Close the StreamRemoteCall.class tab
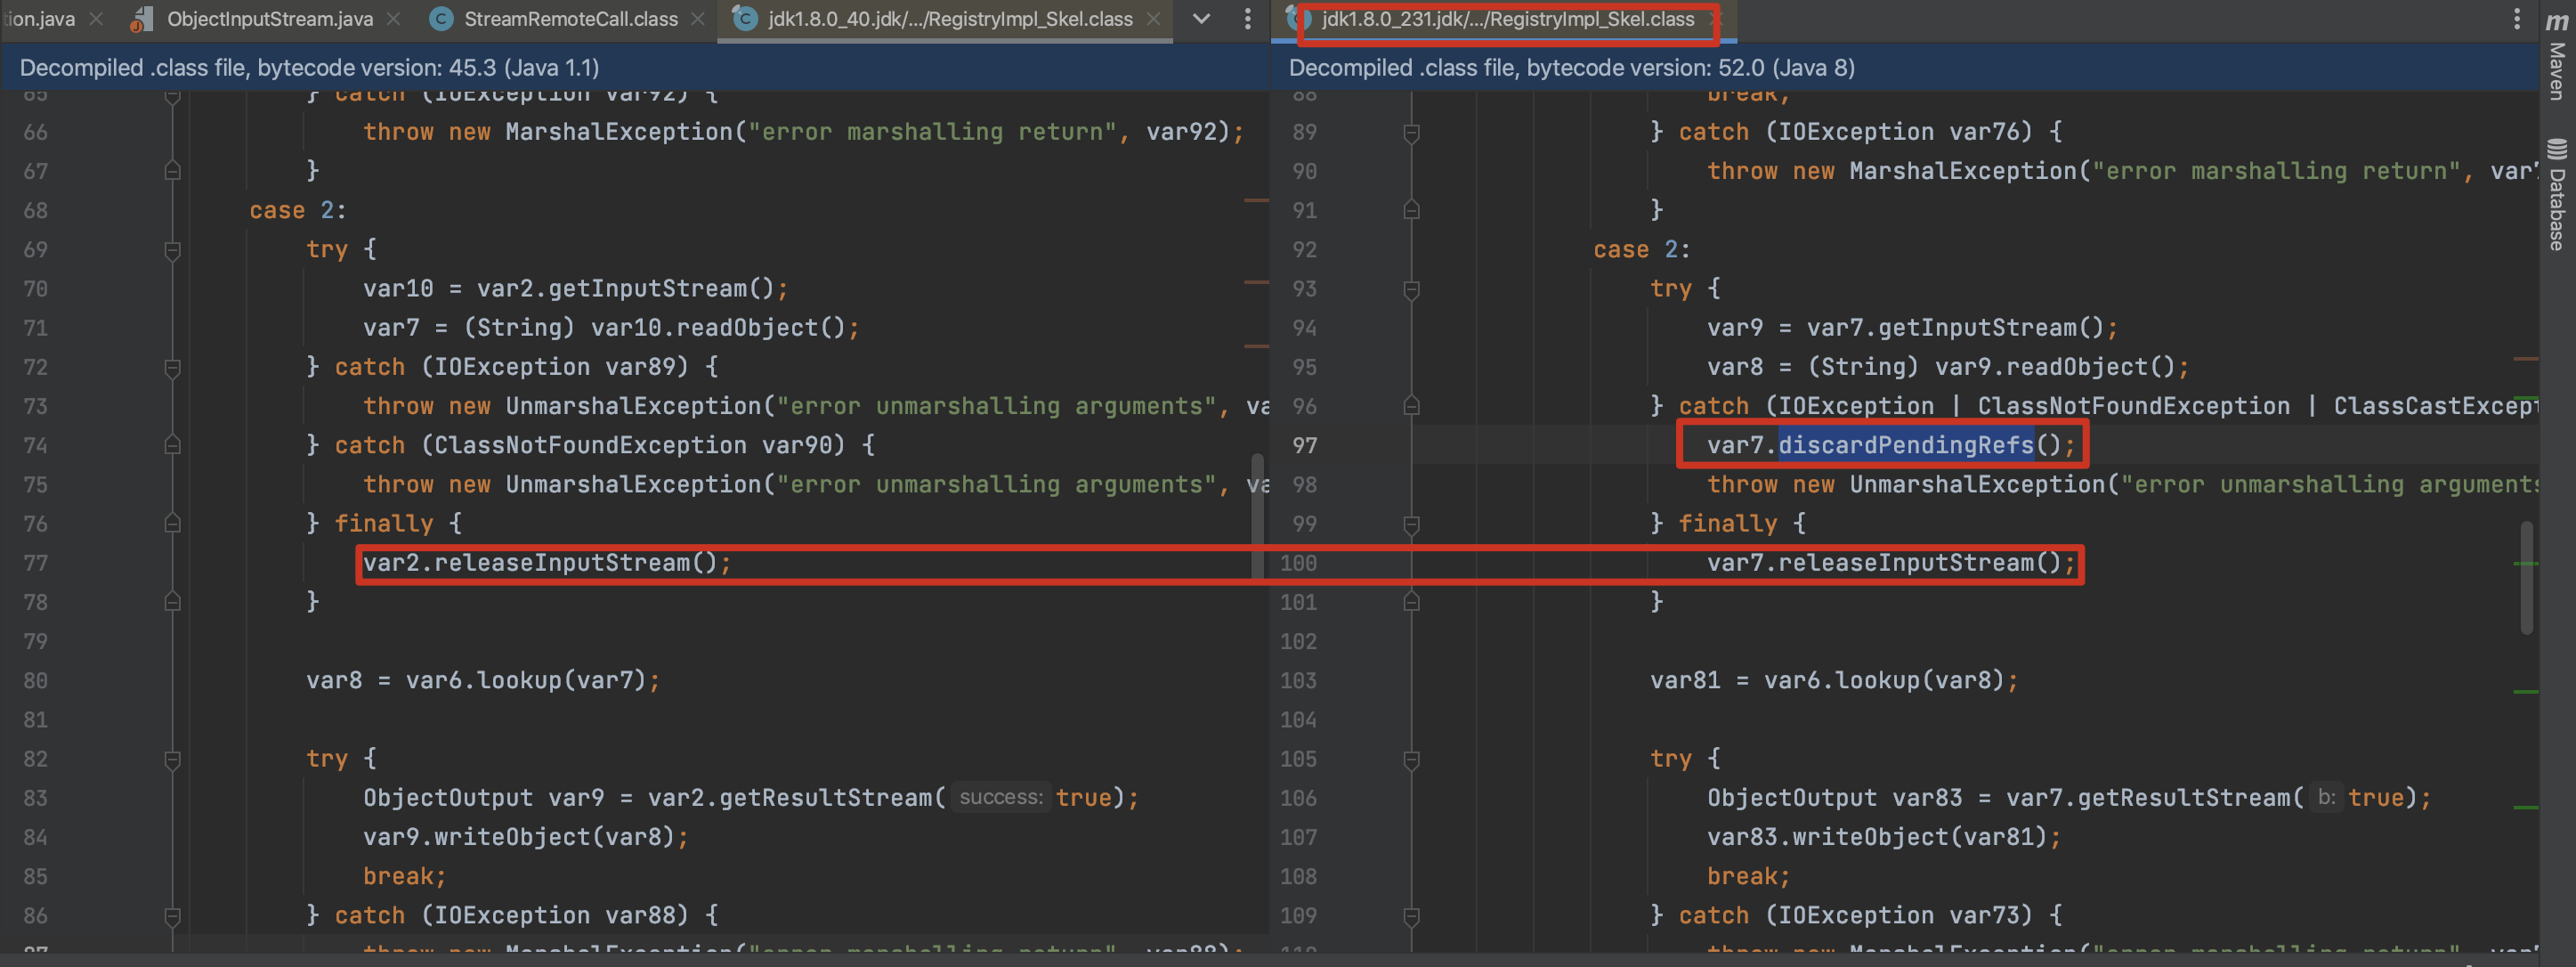 697,19
